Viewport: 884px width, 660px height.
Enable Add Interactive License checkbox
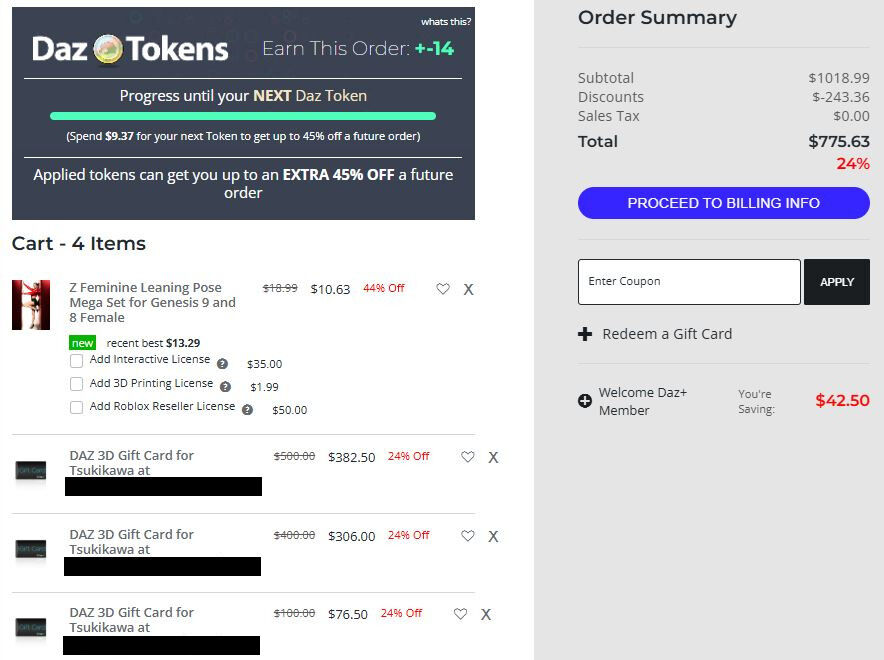[77, 361]
